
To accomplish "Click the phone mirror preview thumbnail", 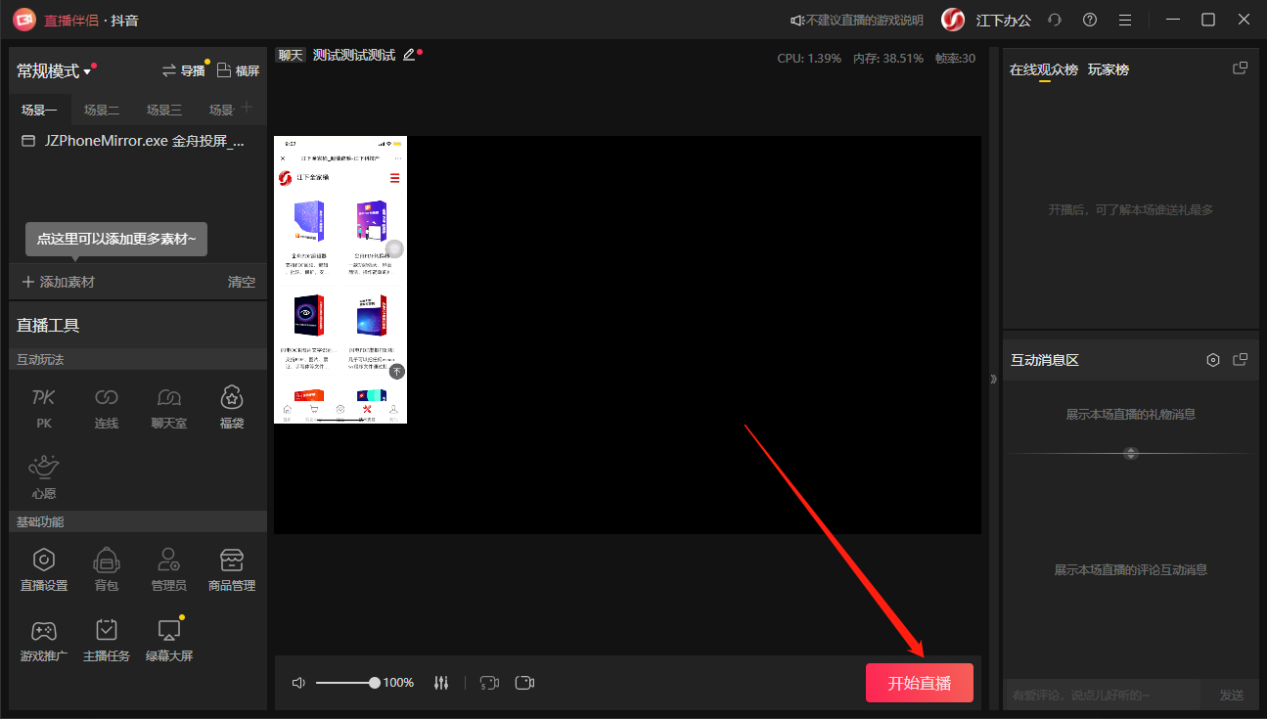I will tap(340, 279).
